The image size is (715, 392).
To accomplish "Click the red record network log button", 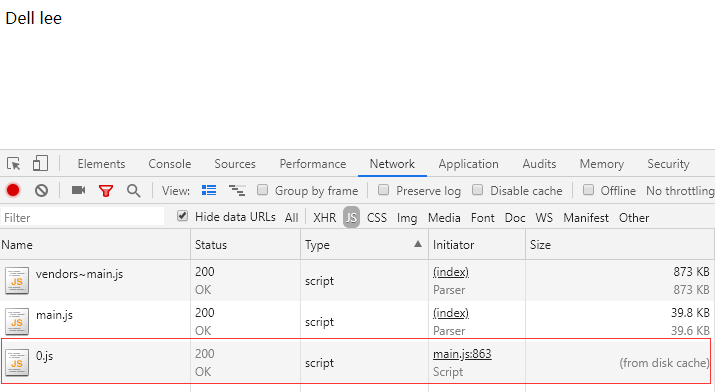I will (x=13, y=190).
